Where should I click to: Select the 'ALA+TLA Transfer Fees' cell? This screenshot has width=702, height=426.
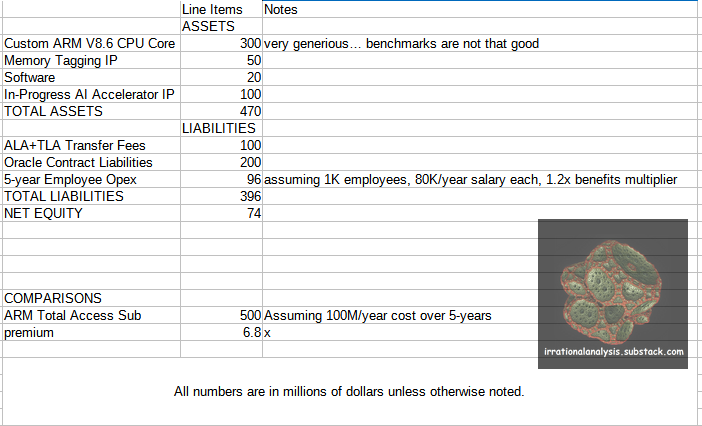coord(91,145)
